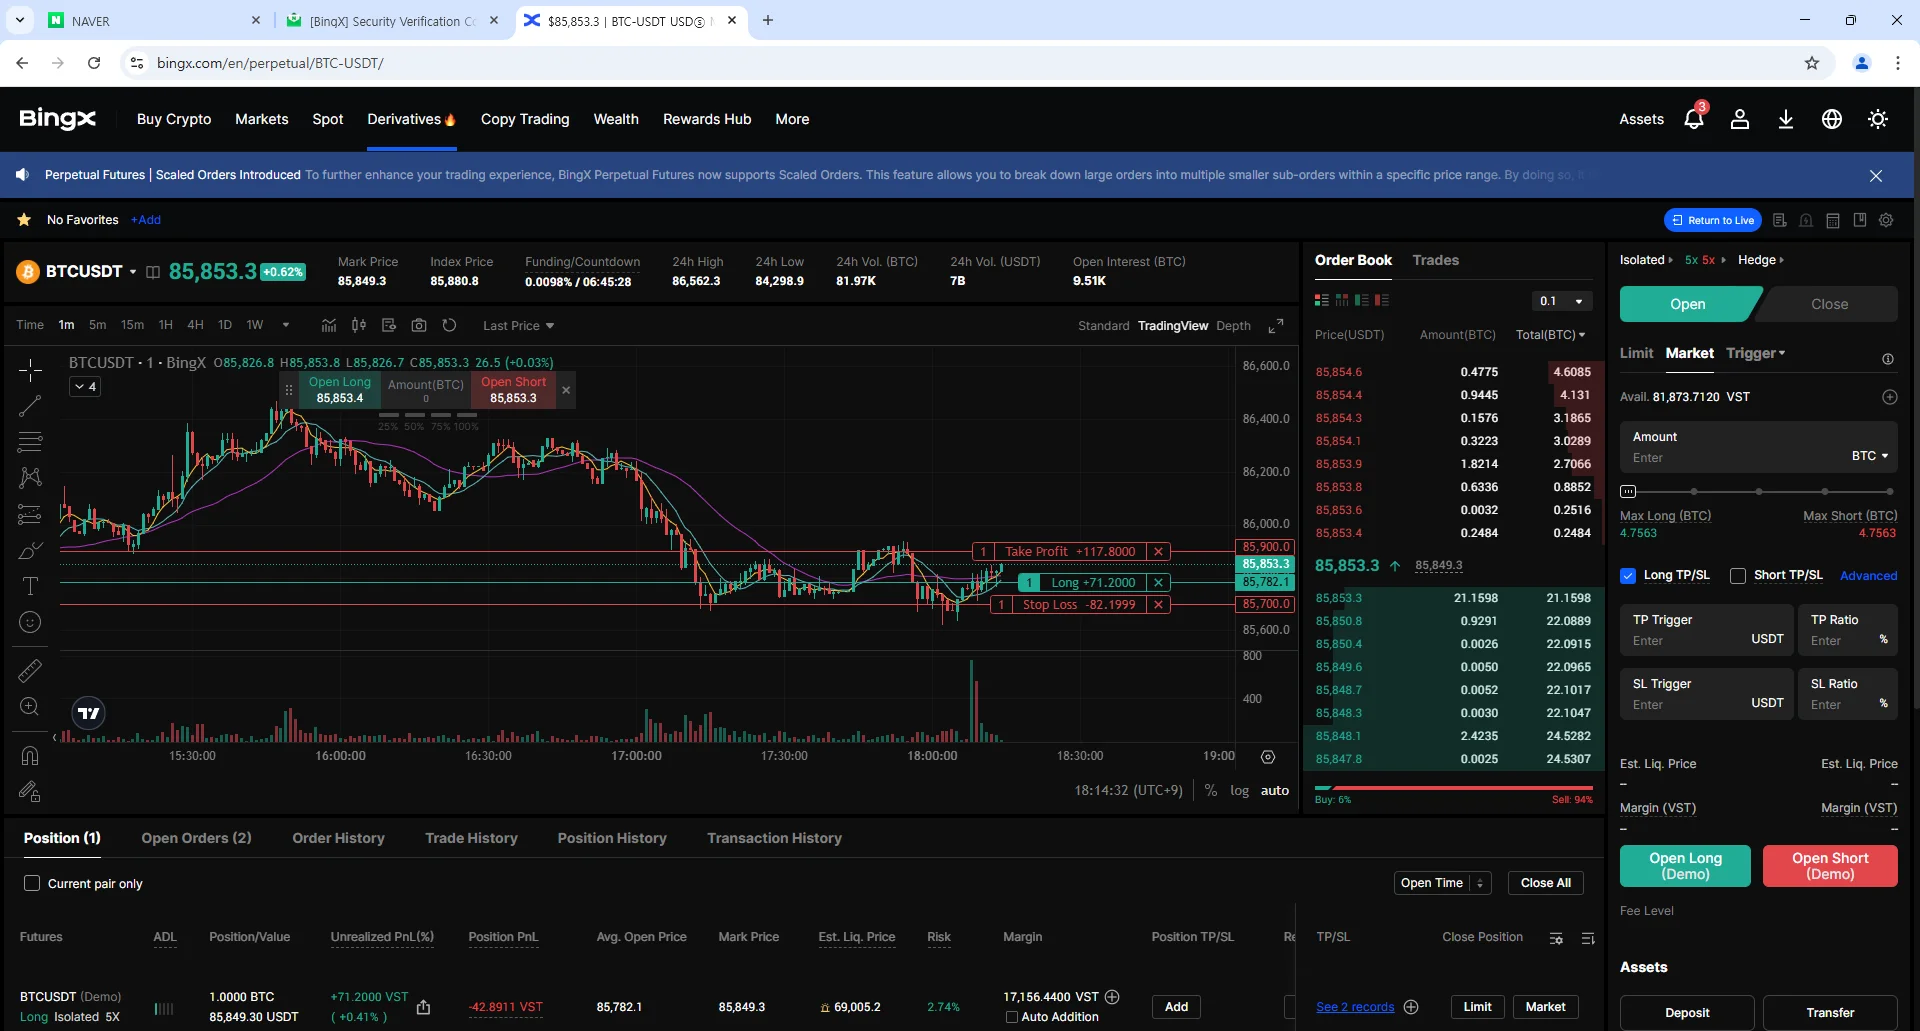This screenshot has width=1920, height=1031.
Task: Check the Short TP/SL checkbox
Action: point(1738,575)
